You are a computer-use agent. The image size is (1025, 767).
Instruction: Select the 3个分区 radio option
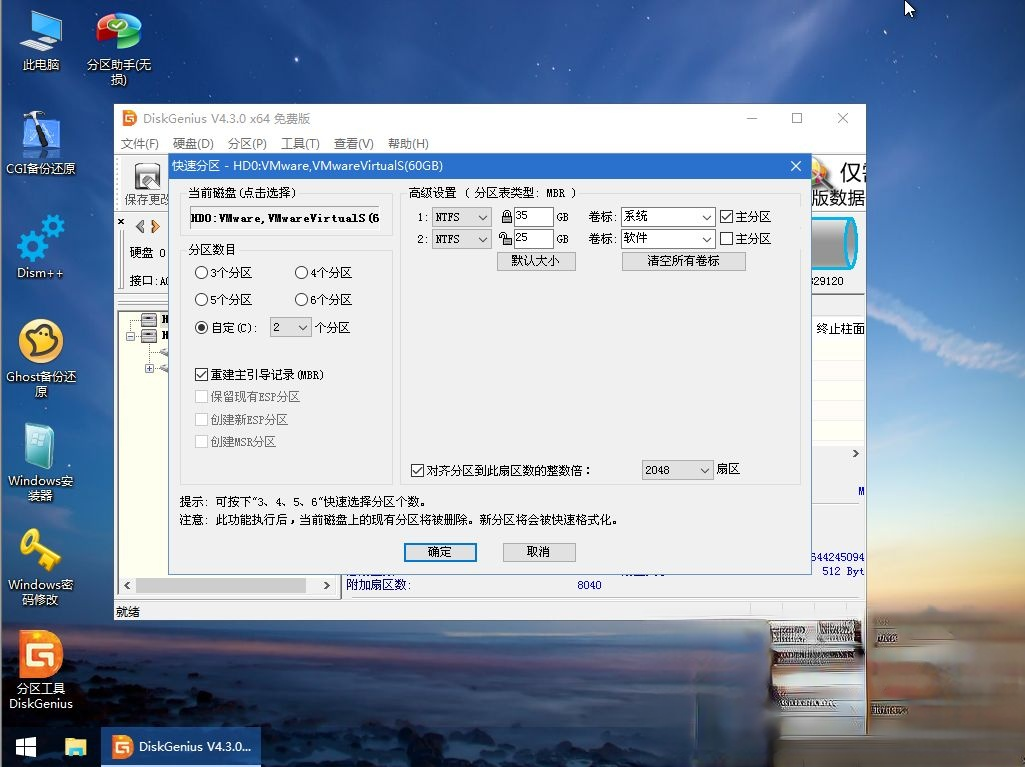[x=223, y=273]
